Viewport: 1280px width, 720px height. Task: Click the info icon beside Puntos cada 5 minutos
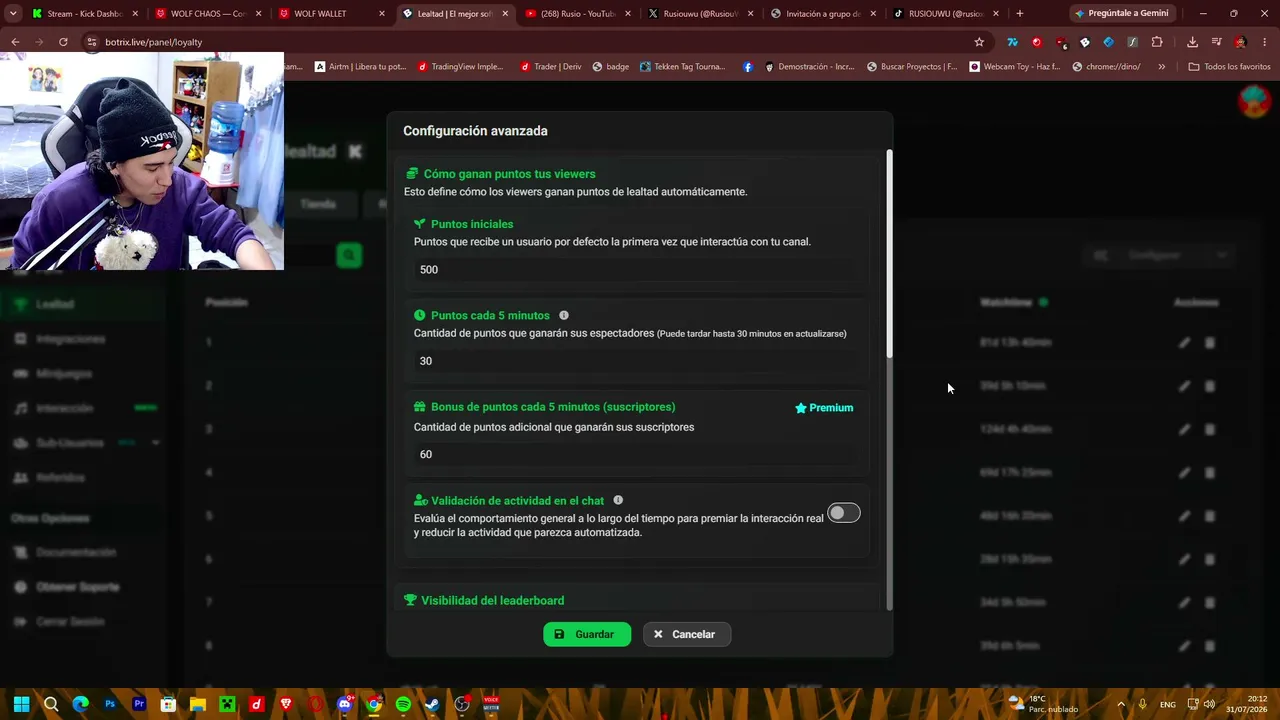tap(564, 315)
